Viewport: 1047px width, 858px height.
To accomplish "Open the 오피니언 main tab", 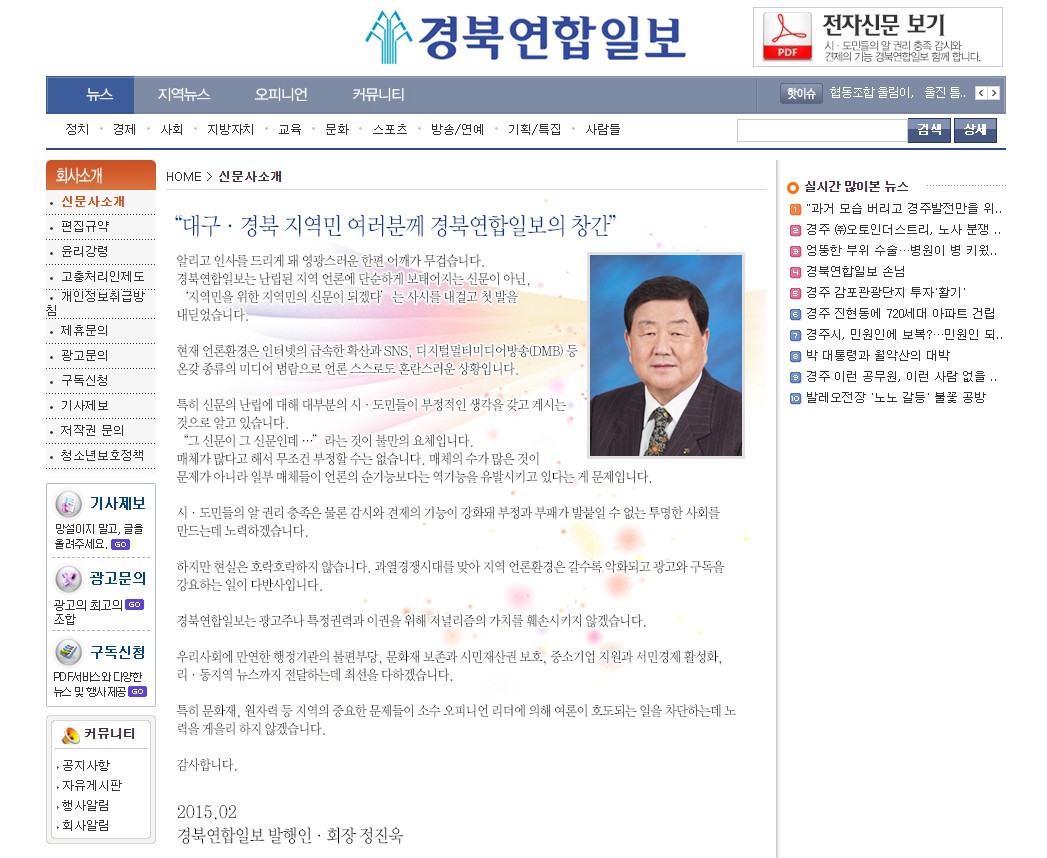I will coord(280,95).
